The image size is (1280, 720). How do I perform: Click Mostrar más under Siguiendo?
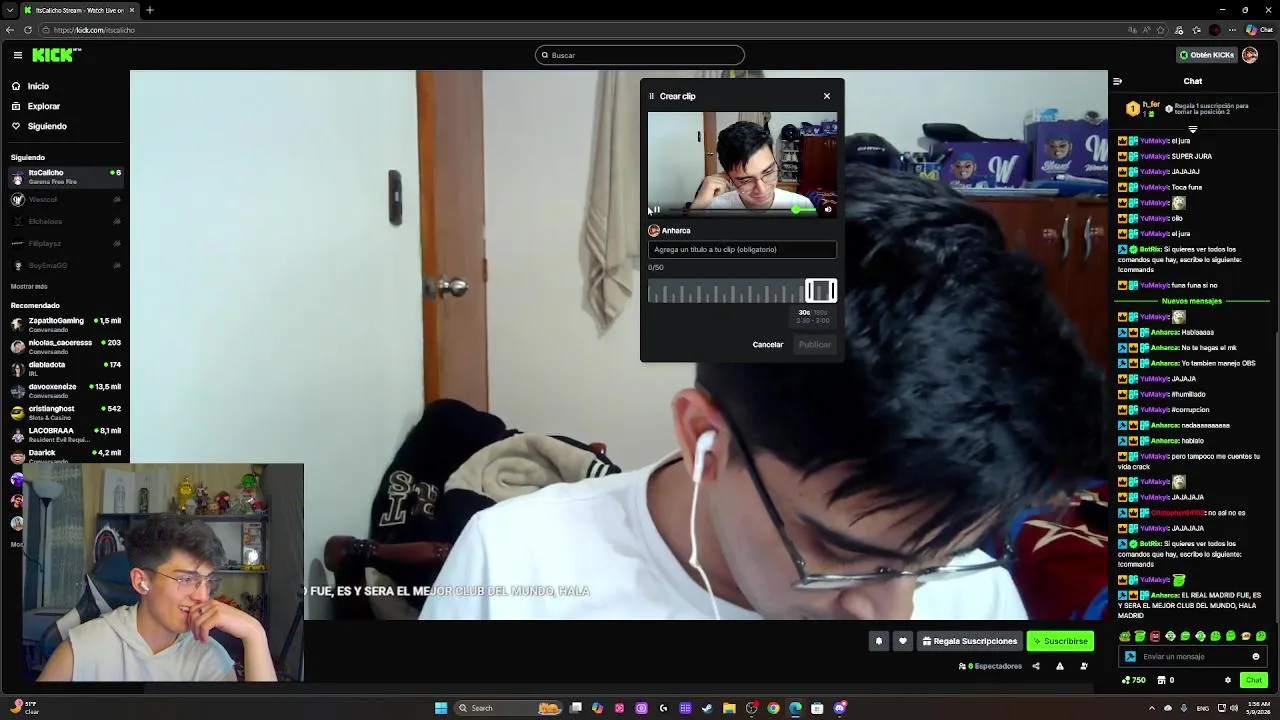point(29,286)
